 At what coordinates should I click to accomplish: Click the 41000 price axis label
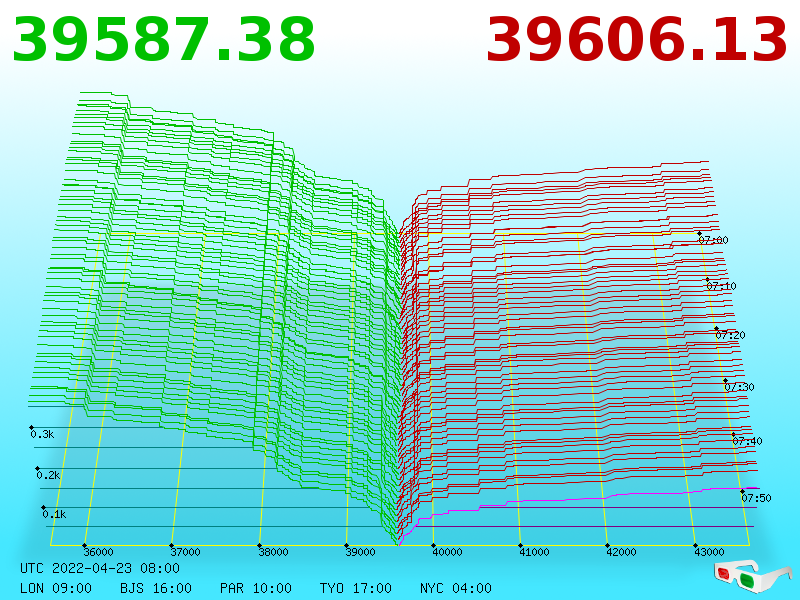click(x=534, y=552)
